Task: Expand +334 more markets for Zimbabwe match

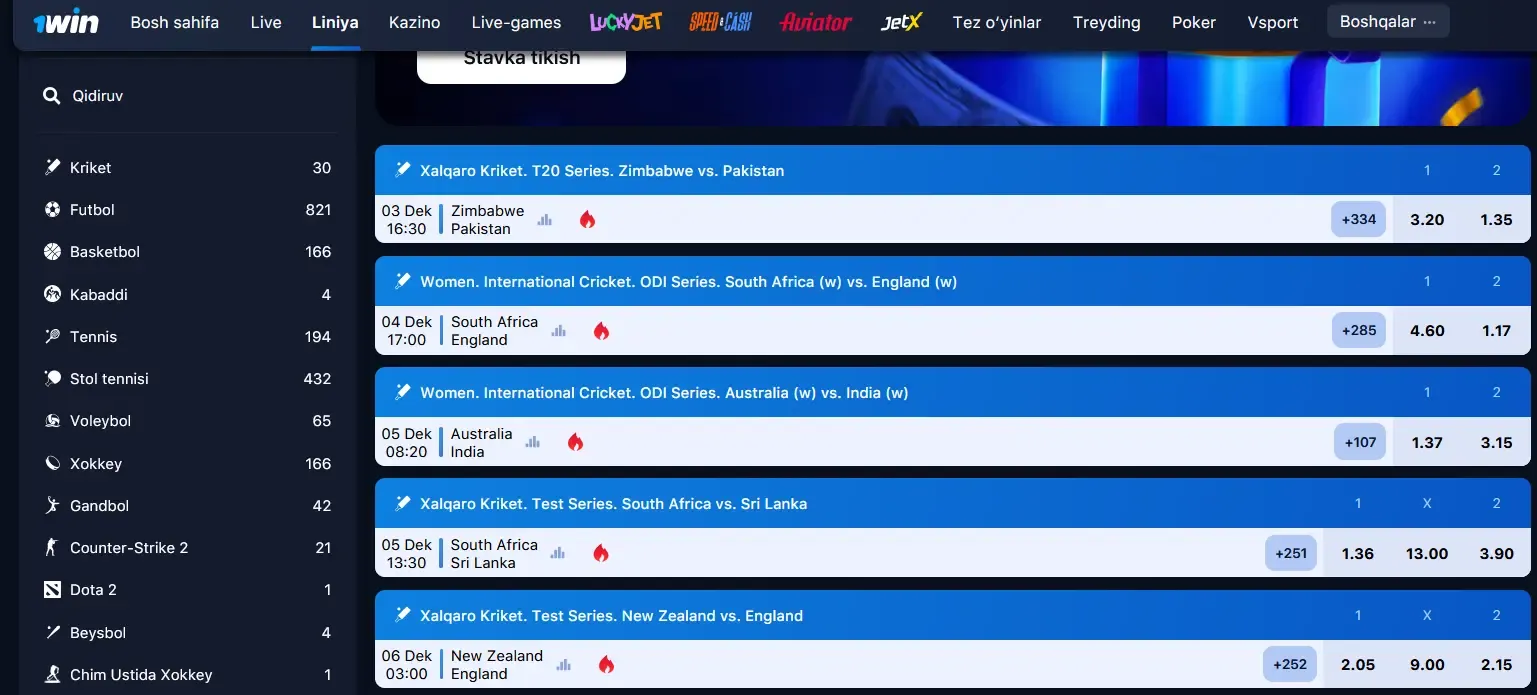Action: click(x=1358, y=220)
